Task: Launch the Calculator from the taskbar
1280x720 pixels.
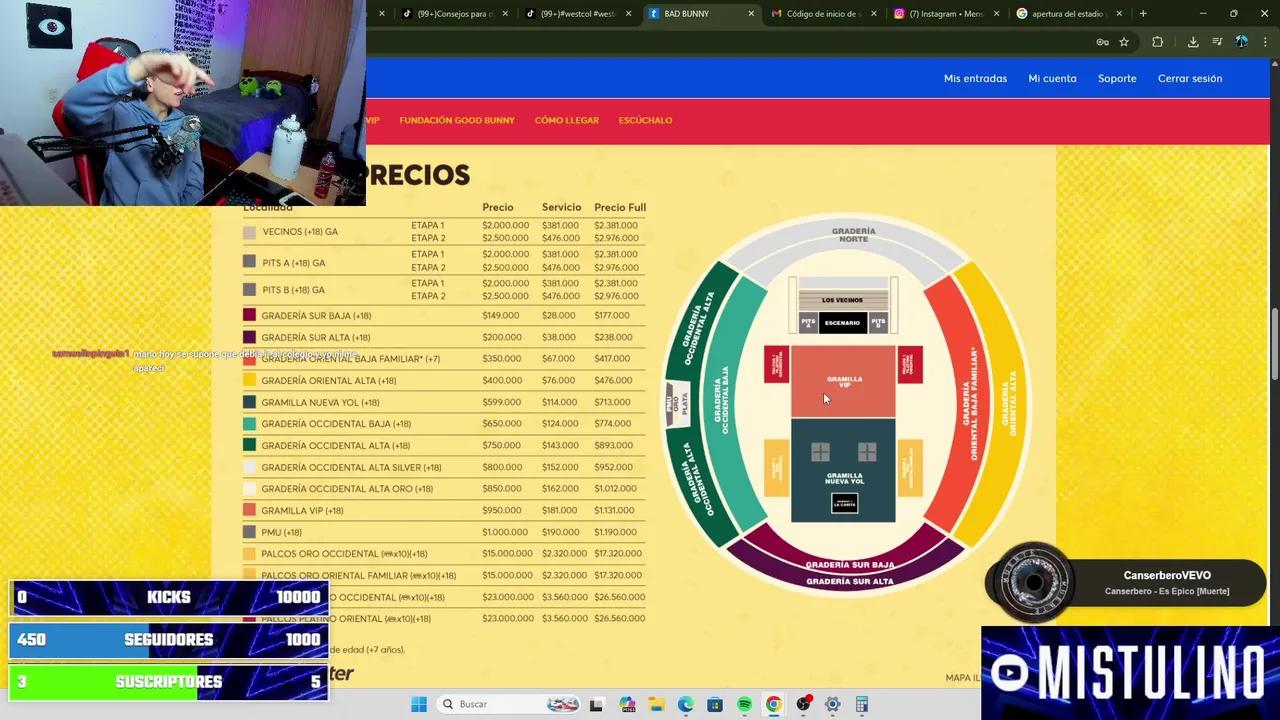Action: tap(861, 705)
